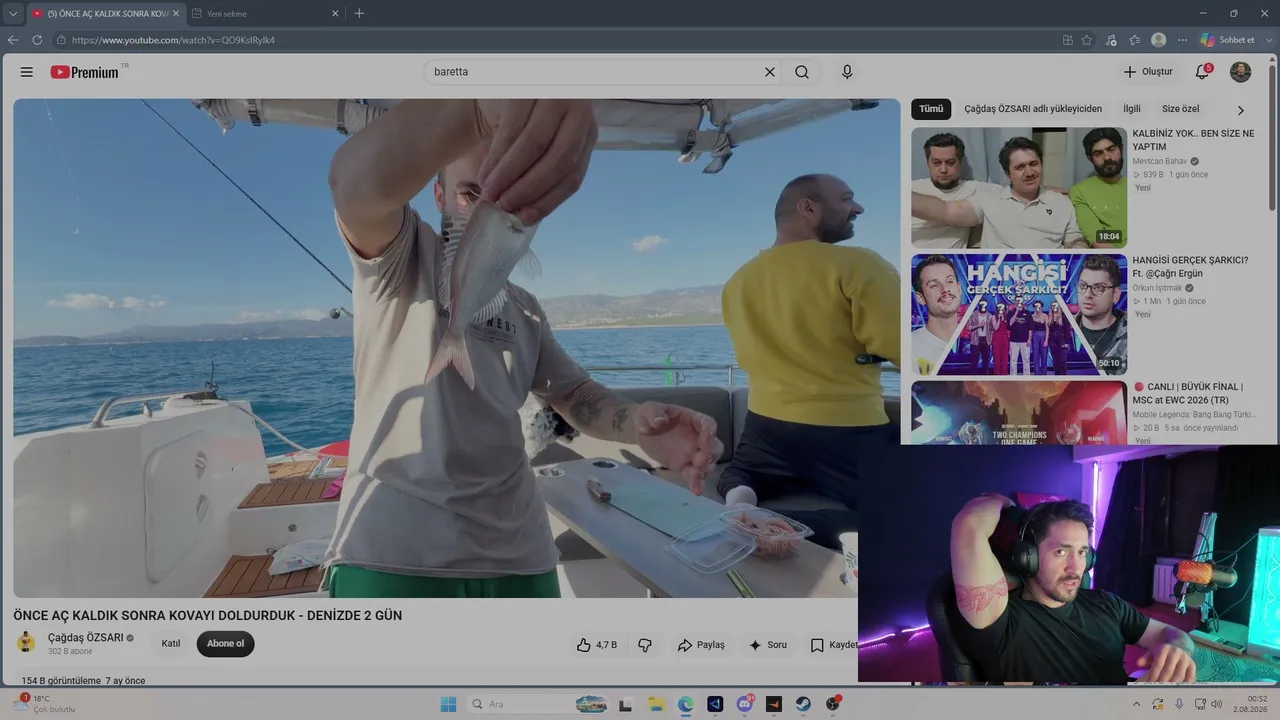This screenshot has height=720, width=1280.
Task: Open YouTube notifications bell
Action: coord(1203,72)
